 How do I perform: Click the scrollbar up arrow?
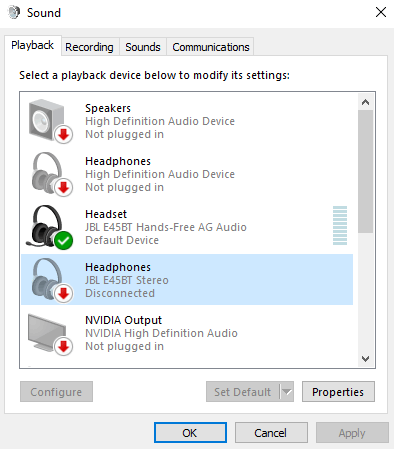click(366, 102)
